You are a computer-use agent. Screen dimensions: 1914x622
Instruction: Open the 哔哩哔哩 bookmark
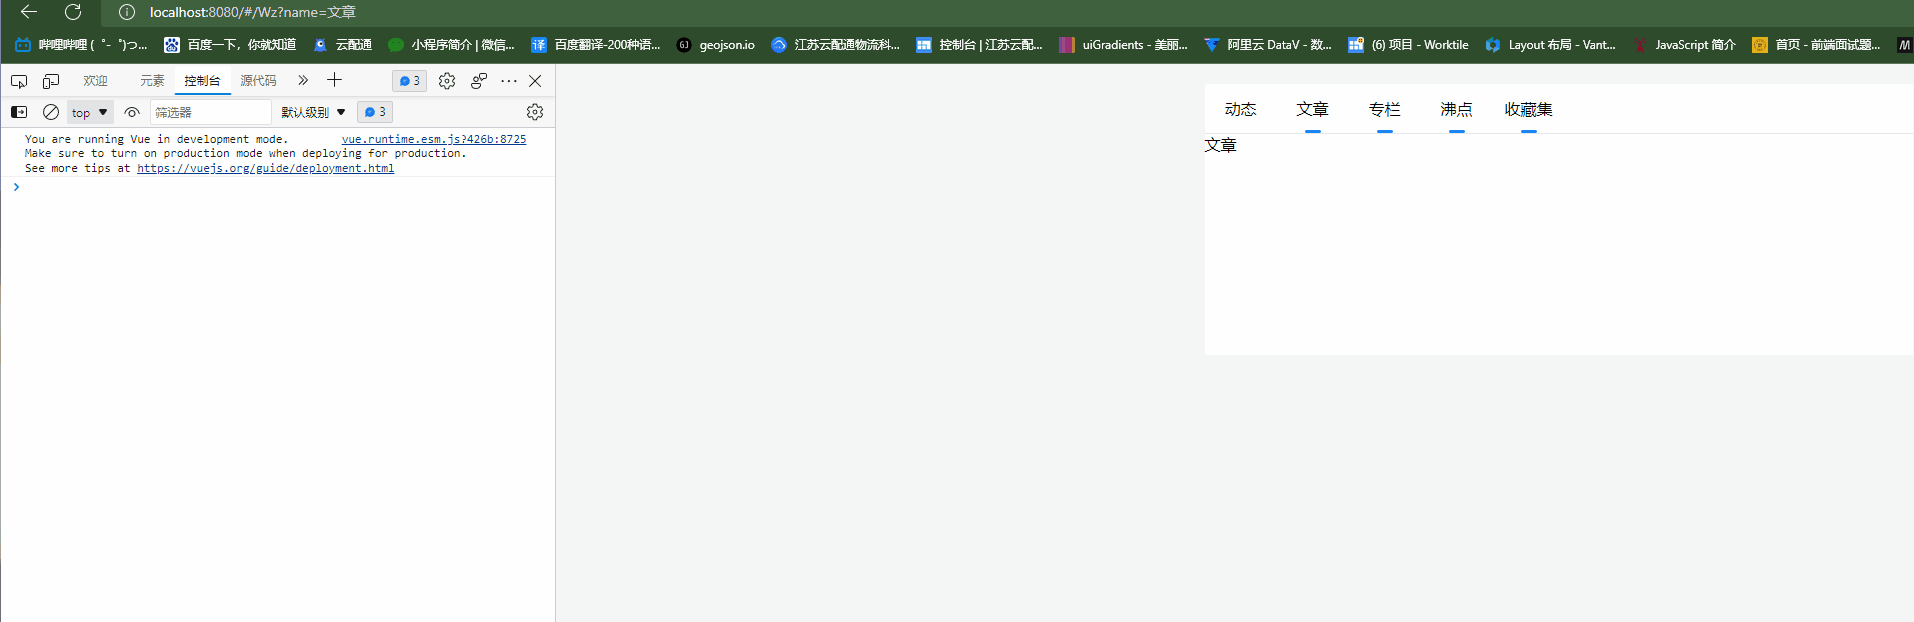[80, 45]
